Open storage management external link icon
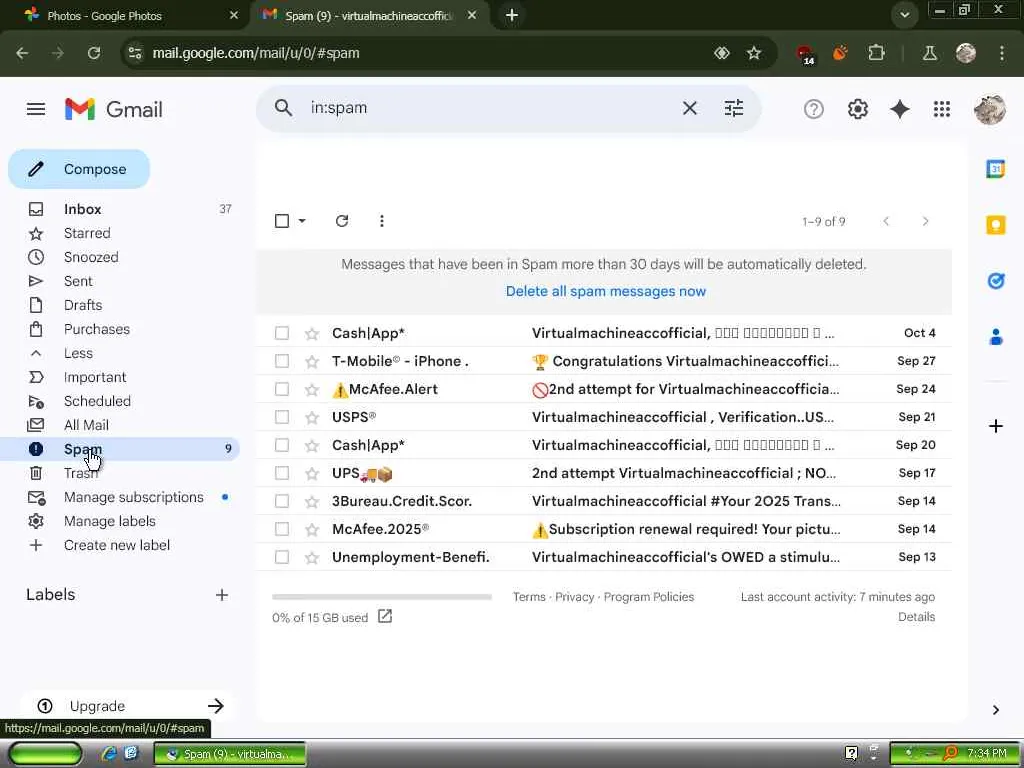Screen dimensions: 1024x768 (385, 616)
